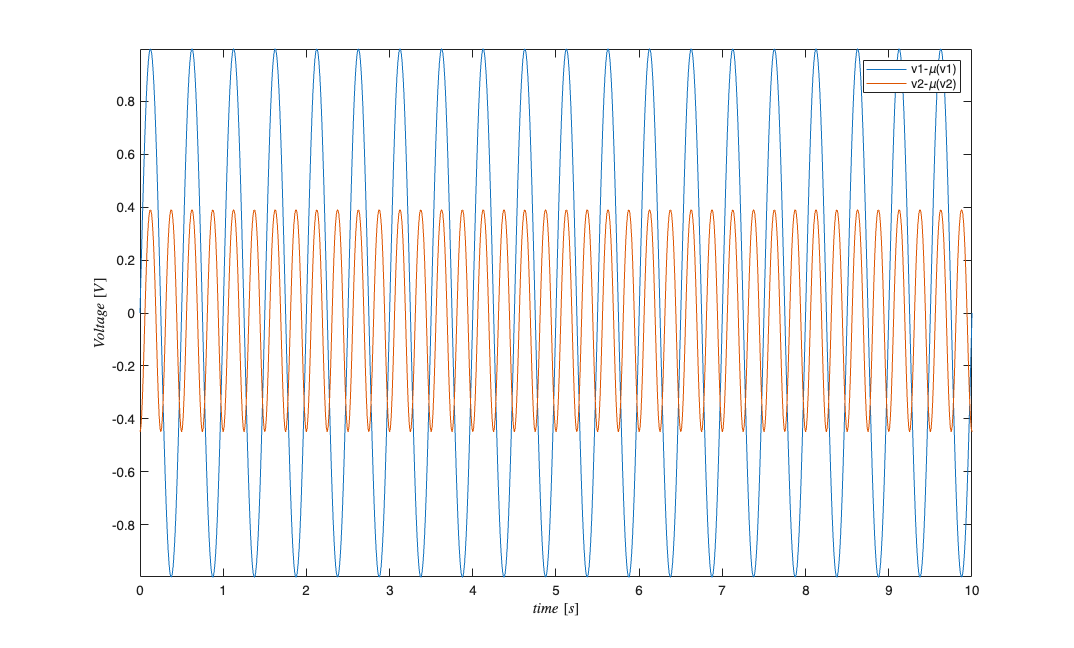Click the y-axis tick label -0.4
This screenshot has width=1074, height=648.
(123, 419)
